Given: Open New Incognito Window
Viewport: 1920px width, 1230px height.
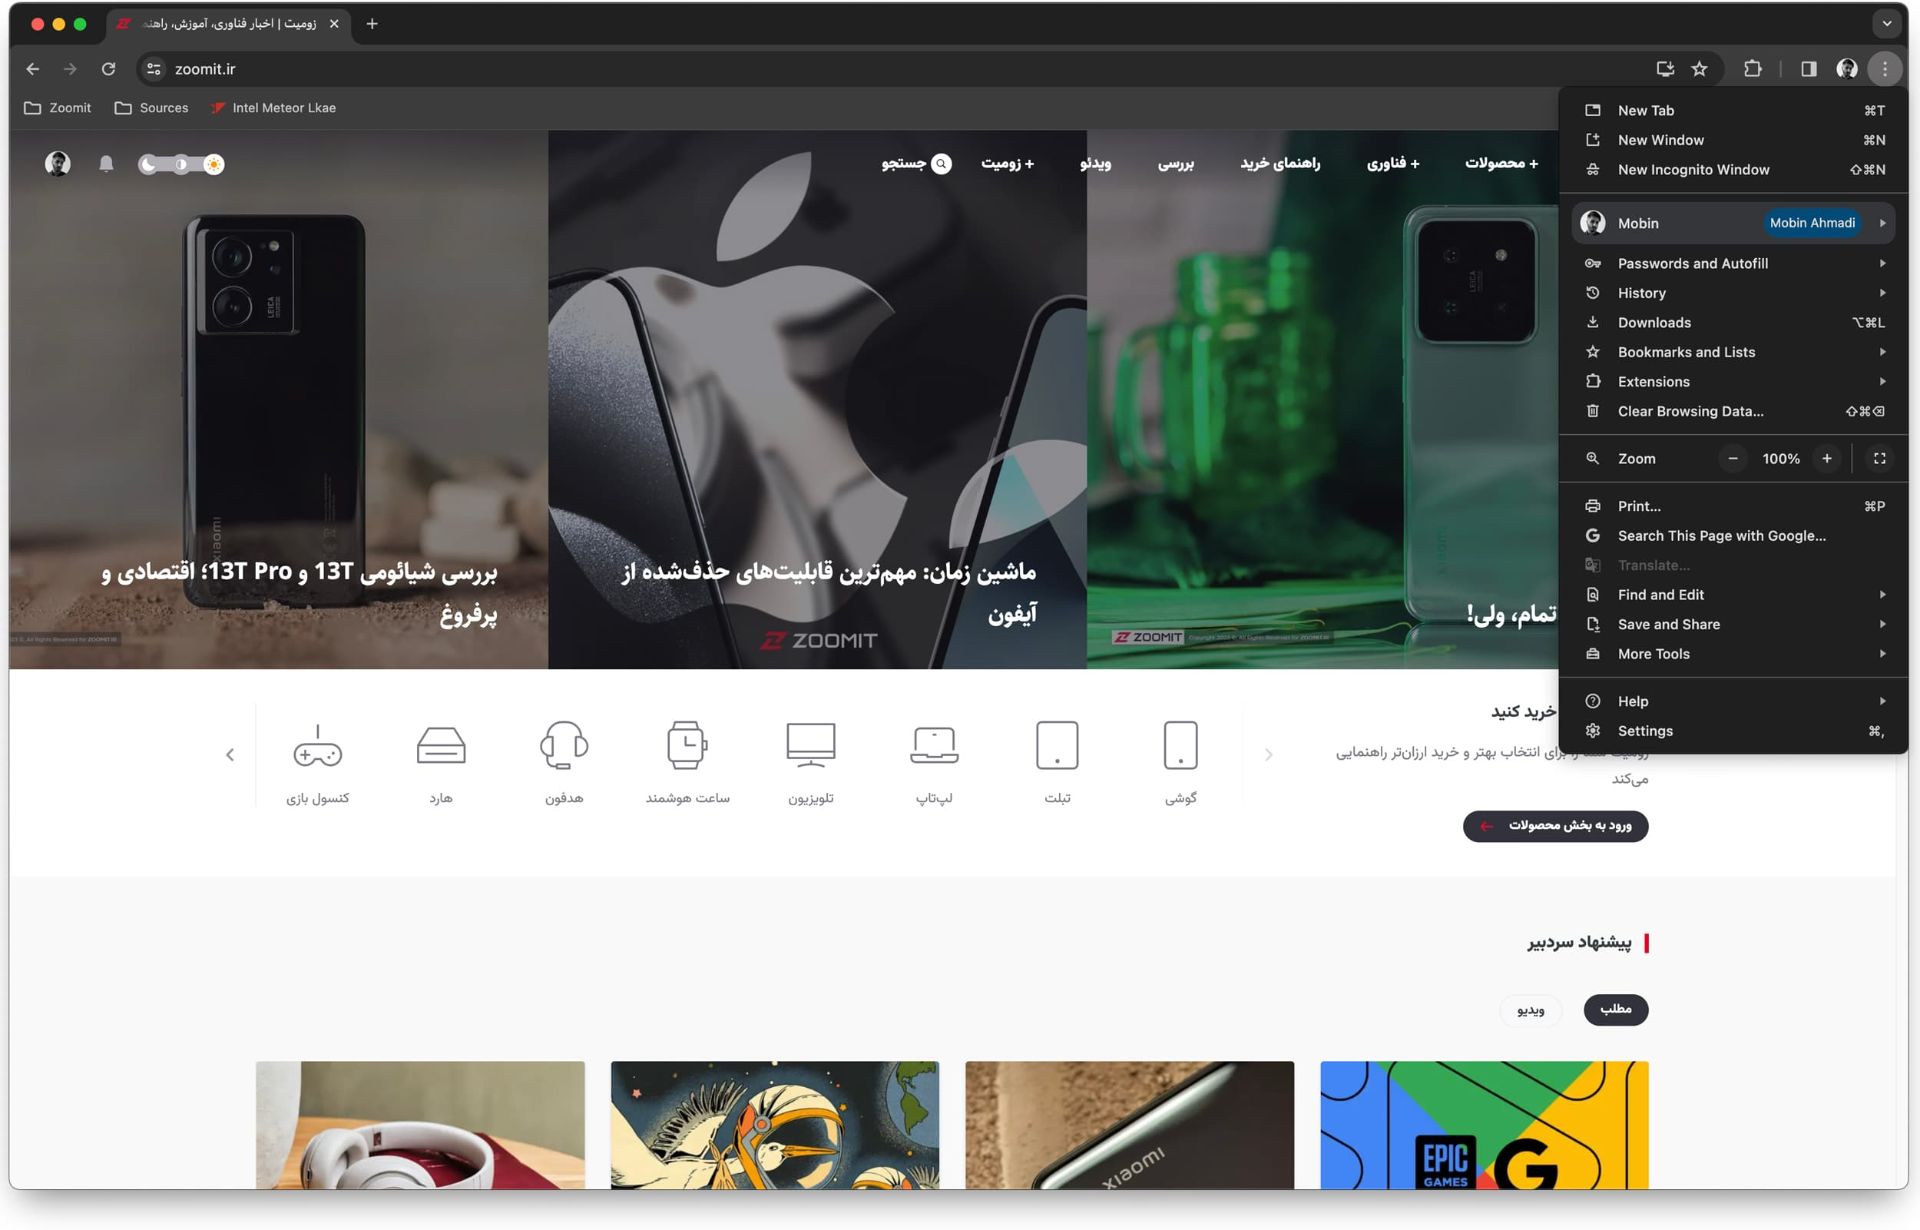Looking at the screenshot, I should coord(1734,170).
